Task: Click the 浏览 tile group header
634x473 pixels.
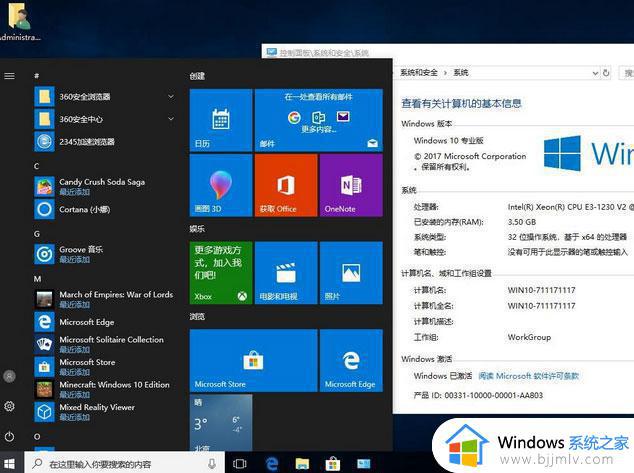Action: pyautogui.click(x=197, y=317)
